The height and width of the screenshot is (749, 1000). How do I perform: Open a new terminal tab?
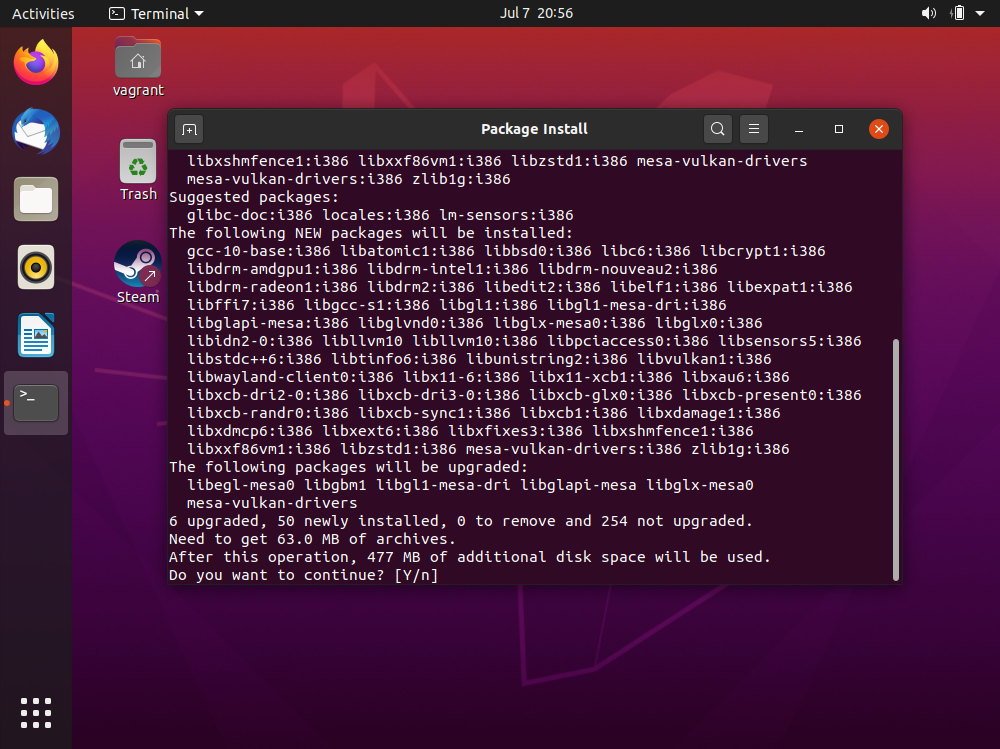pos(189,130)
